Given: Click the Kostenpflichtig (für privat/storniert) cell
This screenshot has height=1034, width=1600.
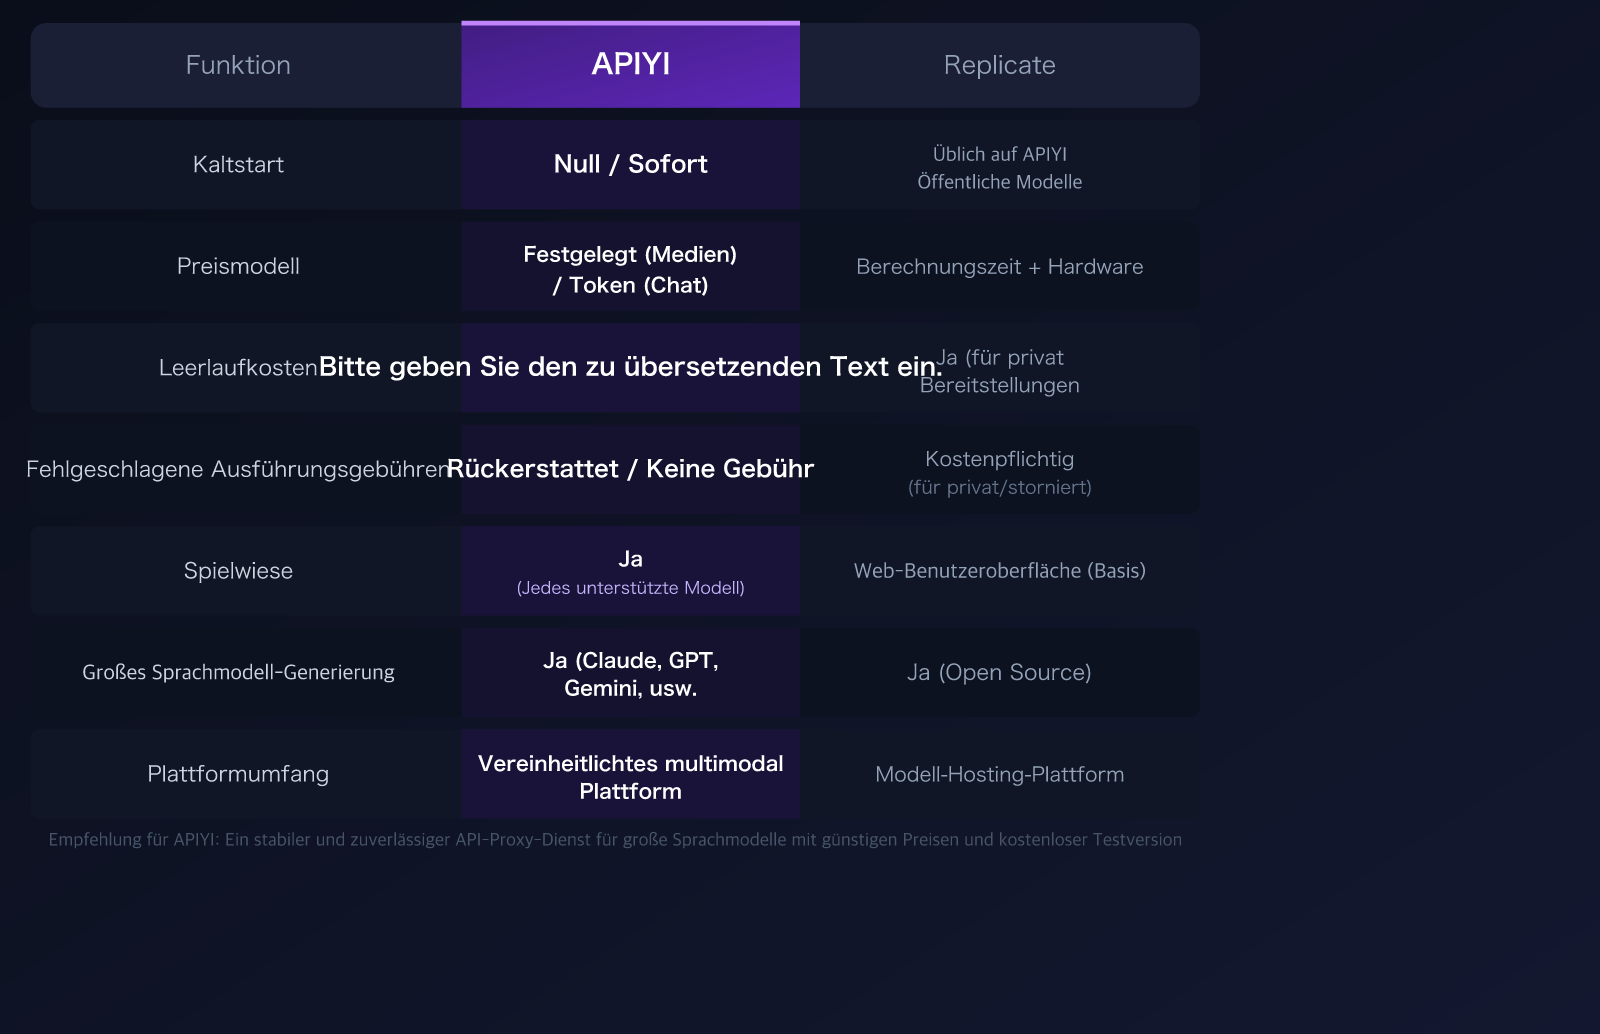Looking at the screenshot, I should 999,470.
